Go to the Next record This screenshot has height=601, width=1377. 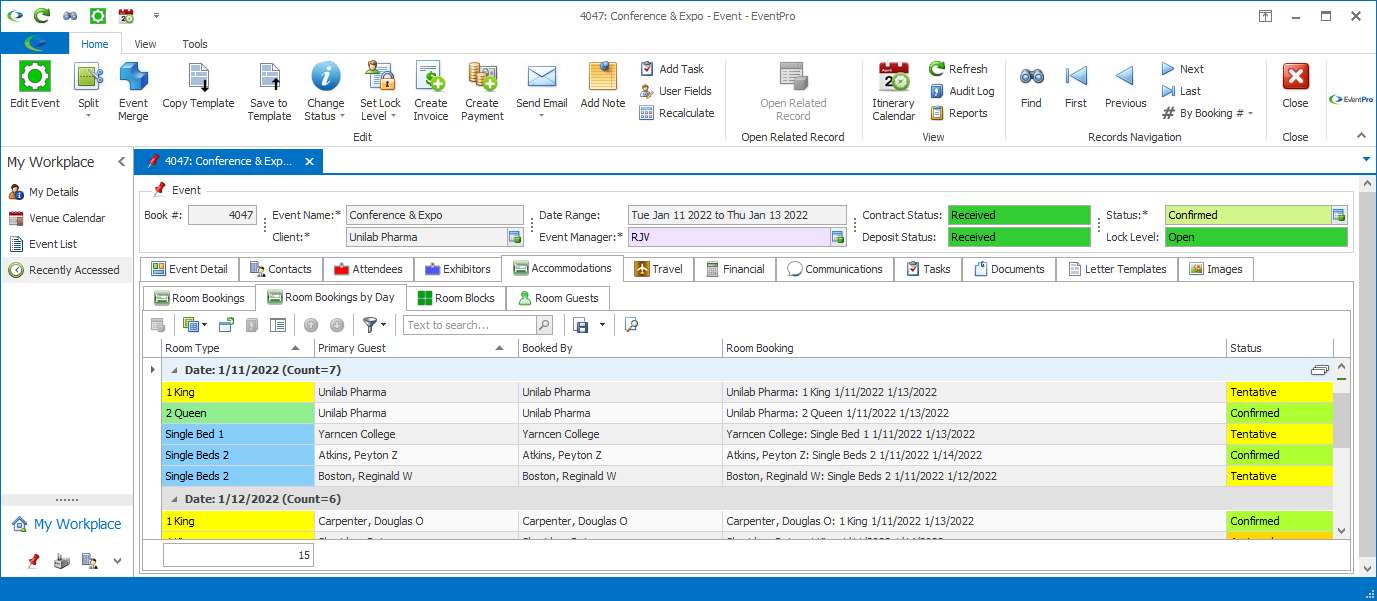click(x=1182, y=69)
